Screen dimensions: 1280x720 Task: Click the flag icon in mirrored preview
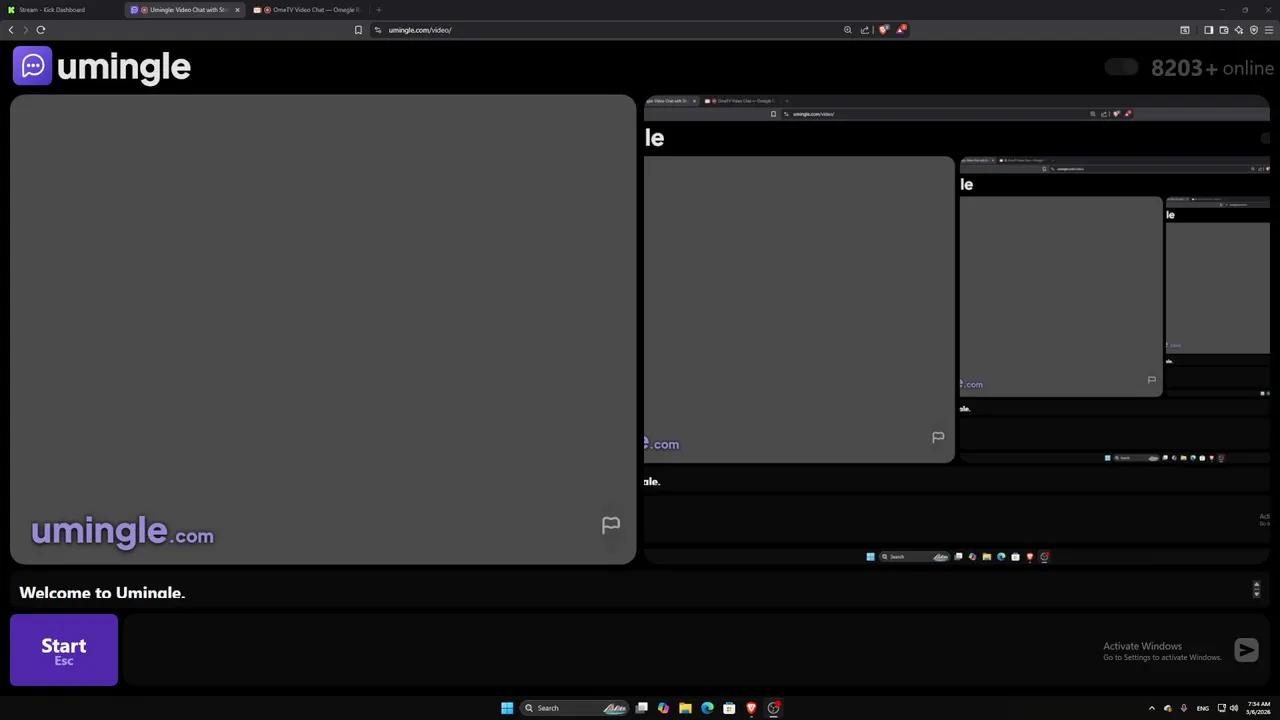[938, 437]
